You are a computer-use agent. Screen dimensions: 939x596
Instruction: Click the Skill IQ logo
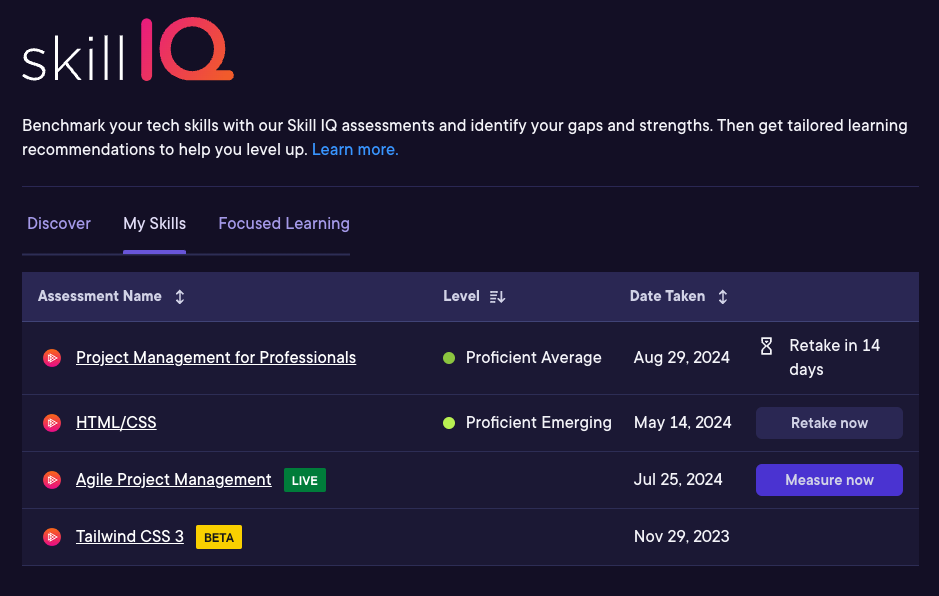[128, 49]
